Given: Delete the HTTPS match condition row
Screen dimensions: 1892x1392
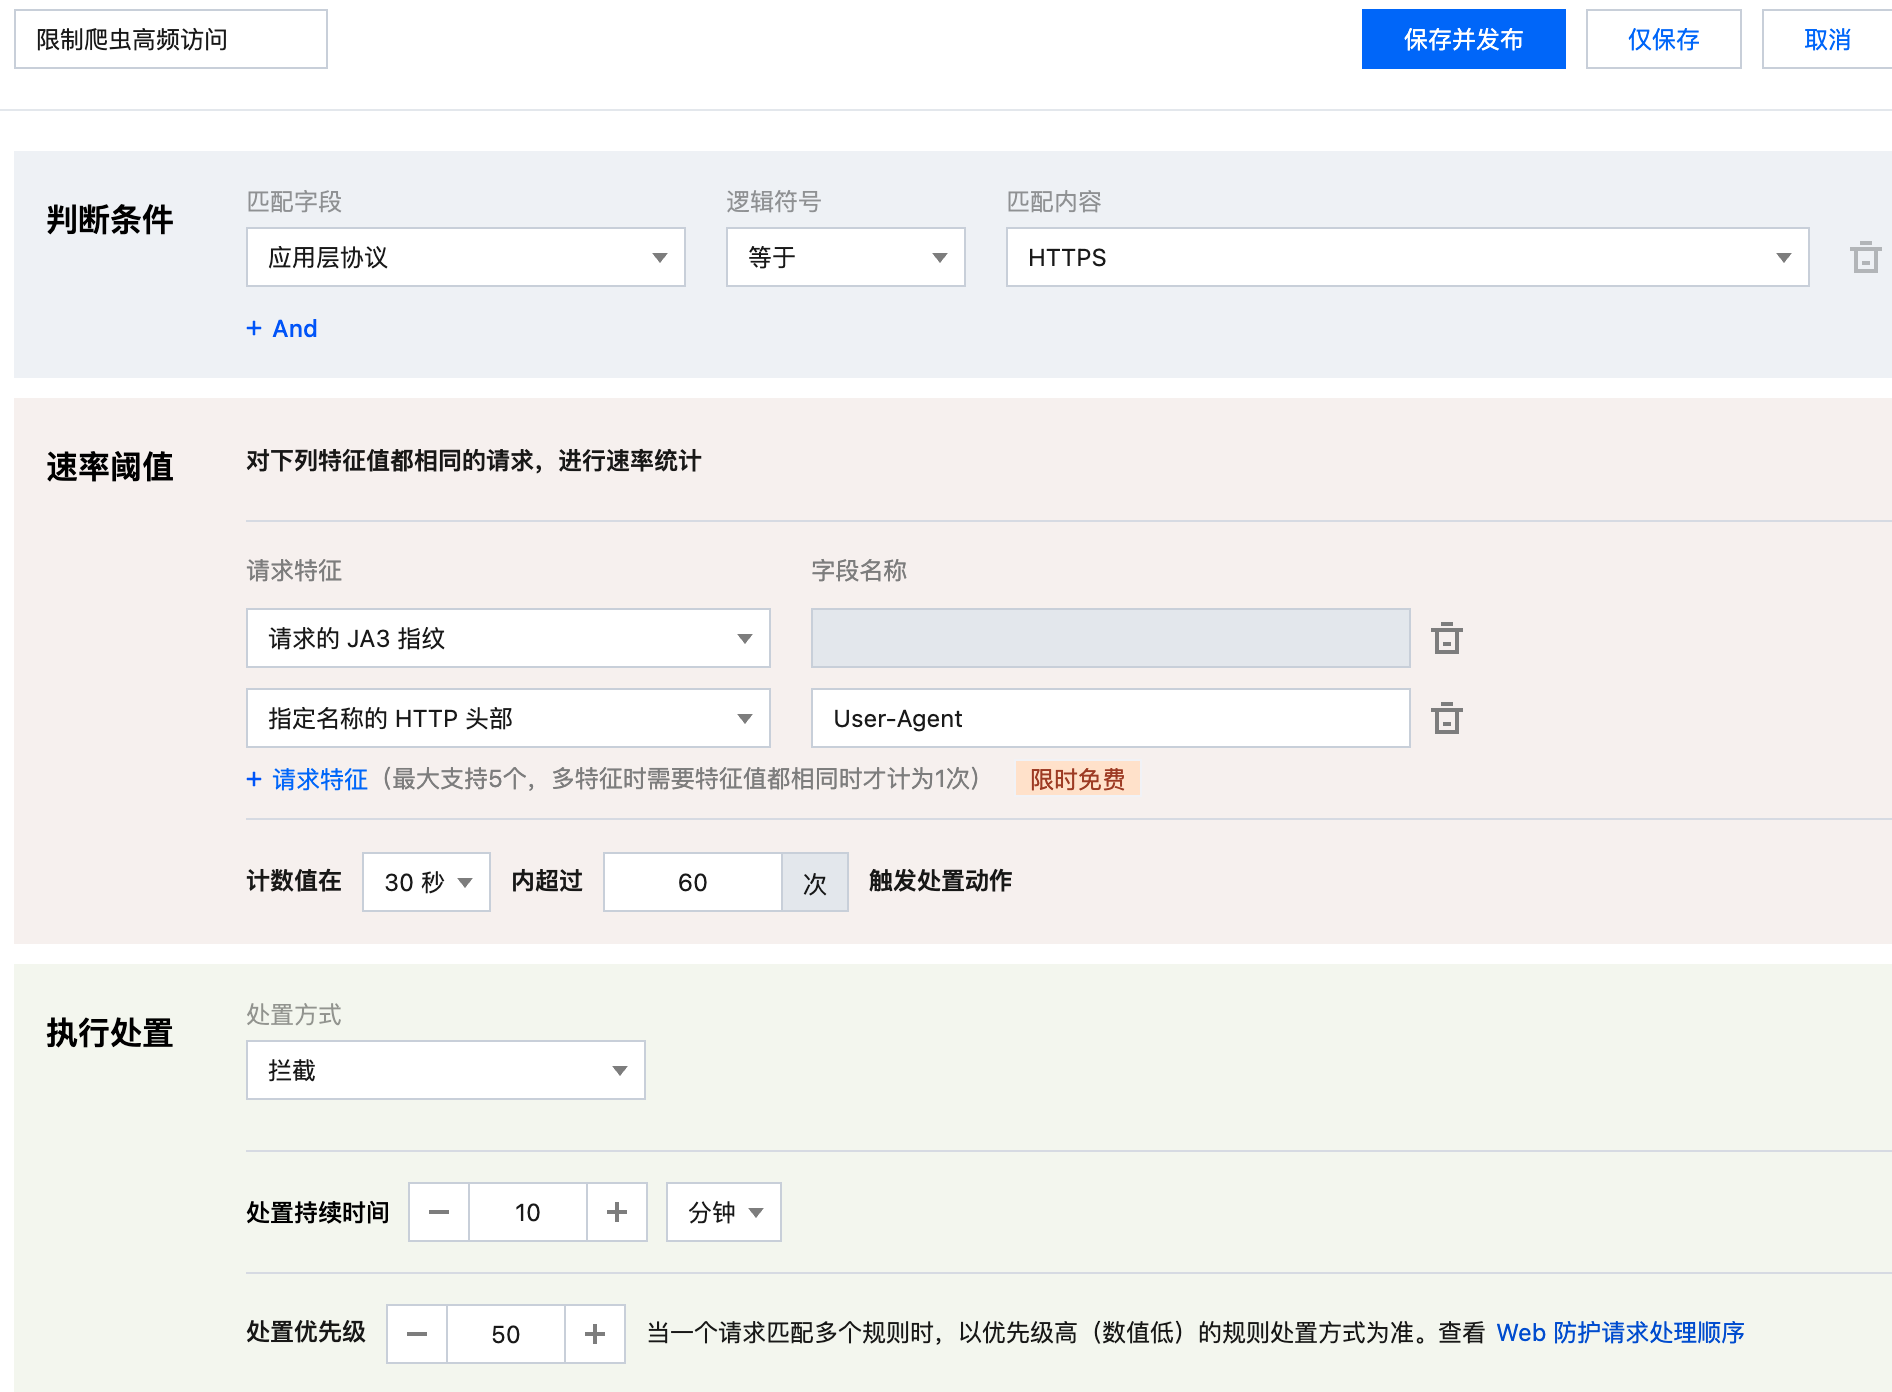Looking at the screenshot, I should pos(1865,258).
